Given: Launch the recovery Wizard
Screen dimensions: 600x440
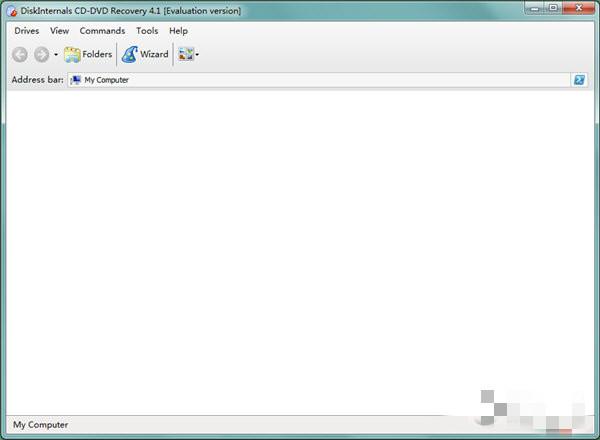Looking at the screenshot, I should pyautogui.click(x=145, y=55).
